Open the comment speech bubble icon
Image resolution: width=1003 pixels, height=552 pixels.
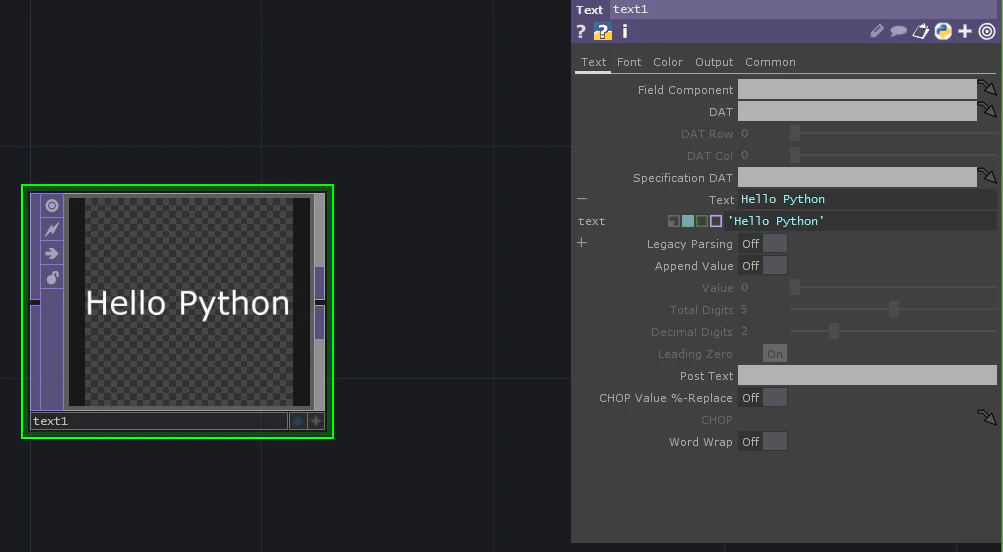(898, 31)
